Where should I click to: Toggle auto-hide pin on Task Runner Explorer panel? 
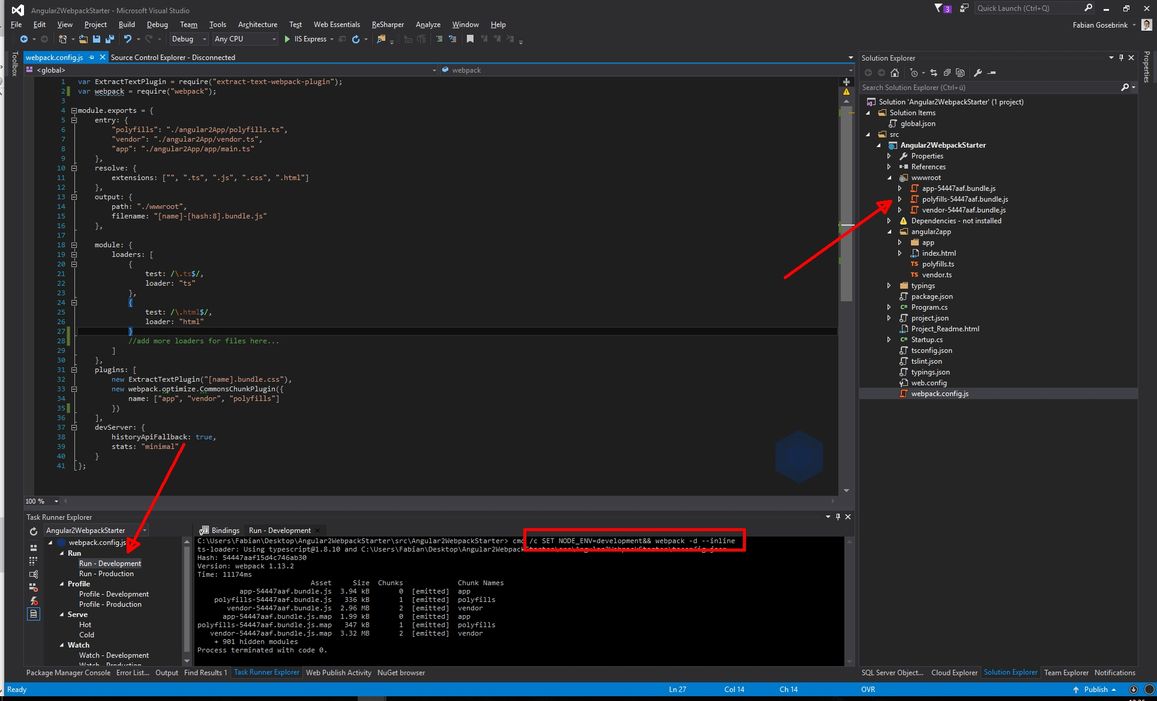point(837,517)
